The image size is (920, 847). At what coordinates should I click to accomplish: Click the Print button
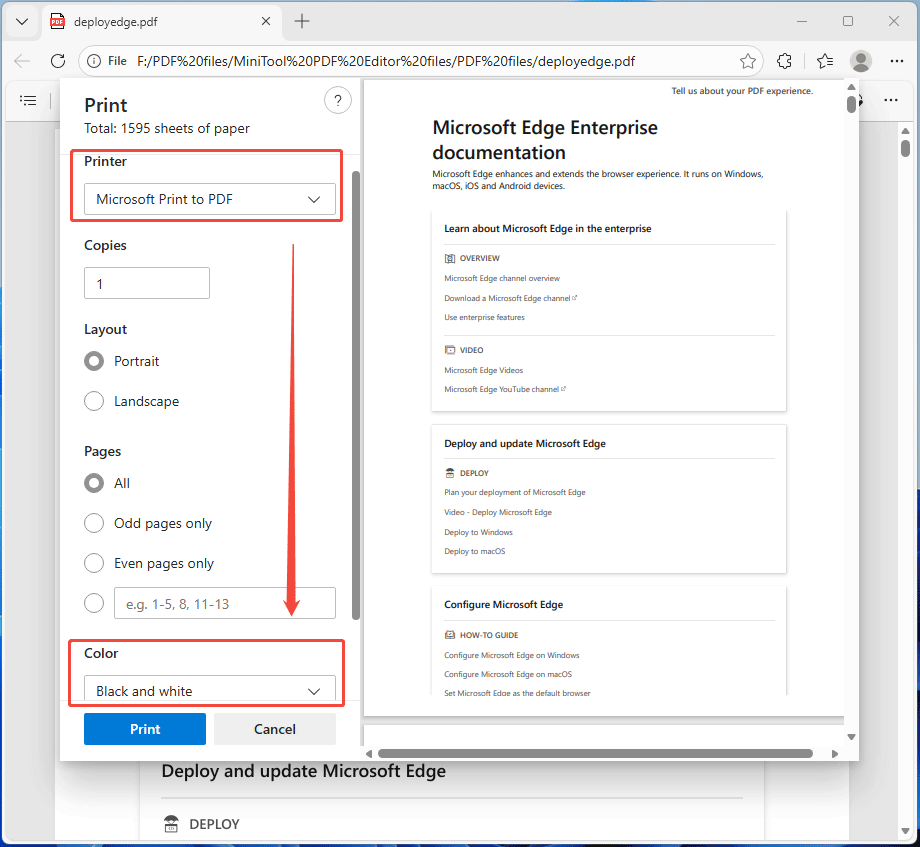click(144, 729)
